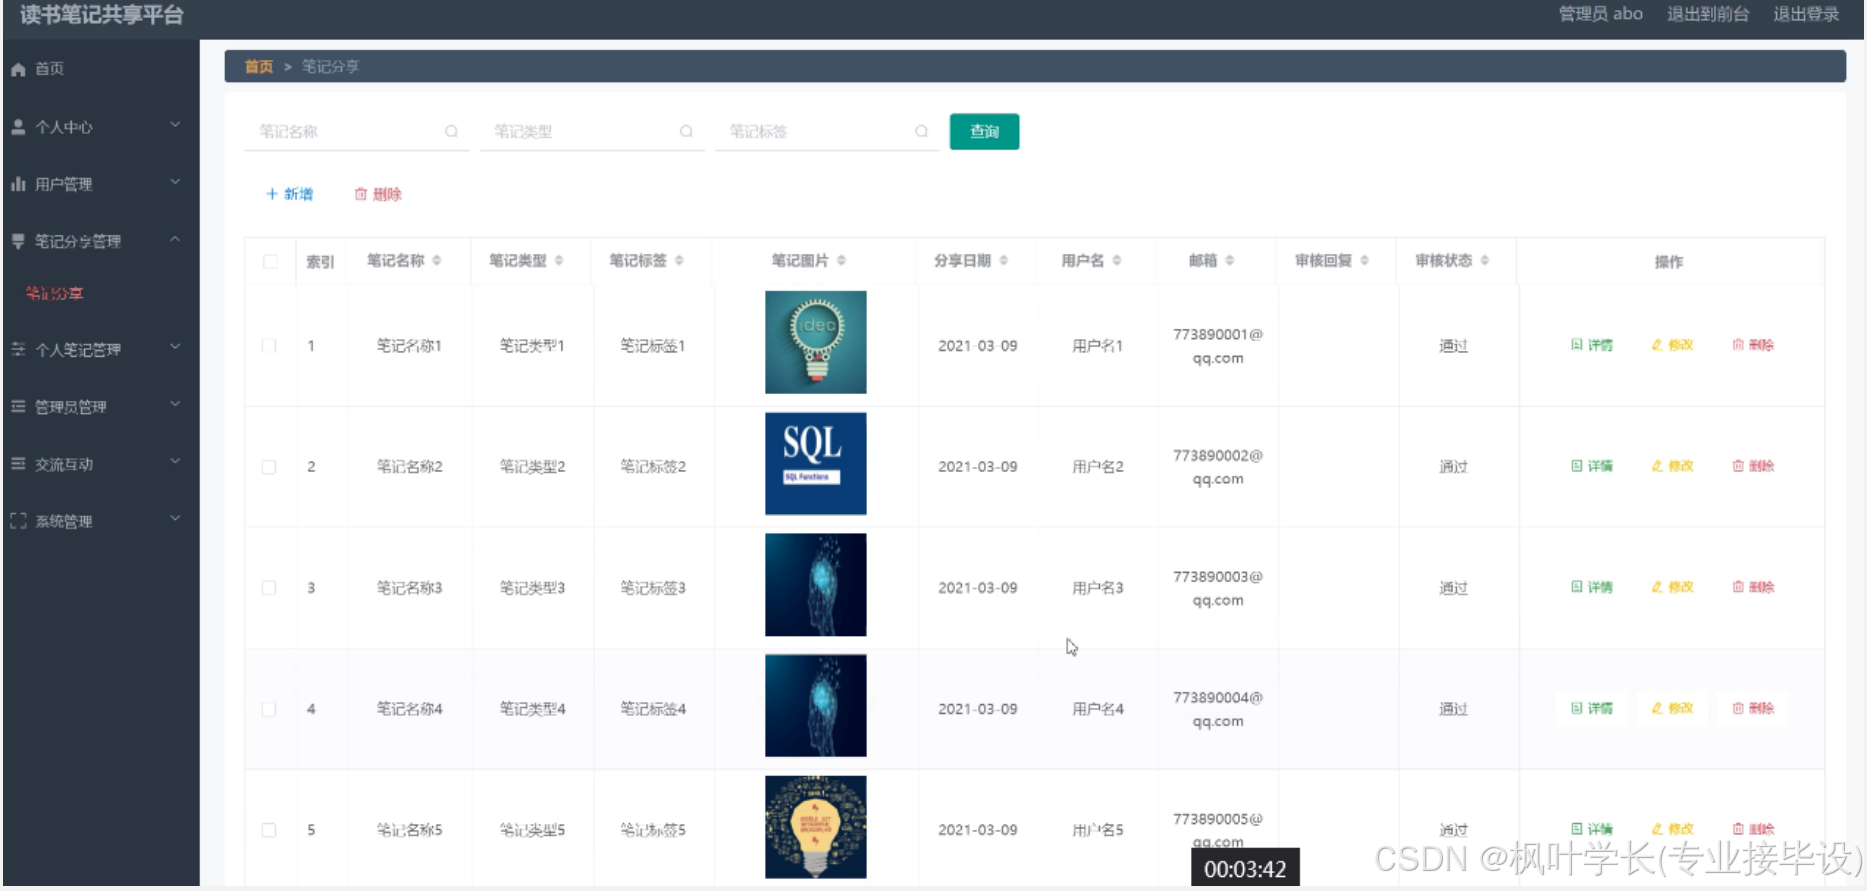Check the box for row 5
Viewport: 1867px width, 891px height.
[269, 830]
